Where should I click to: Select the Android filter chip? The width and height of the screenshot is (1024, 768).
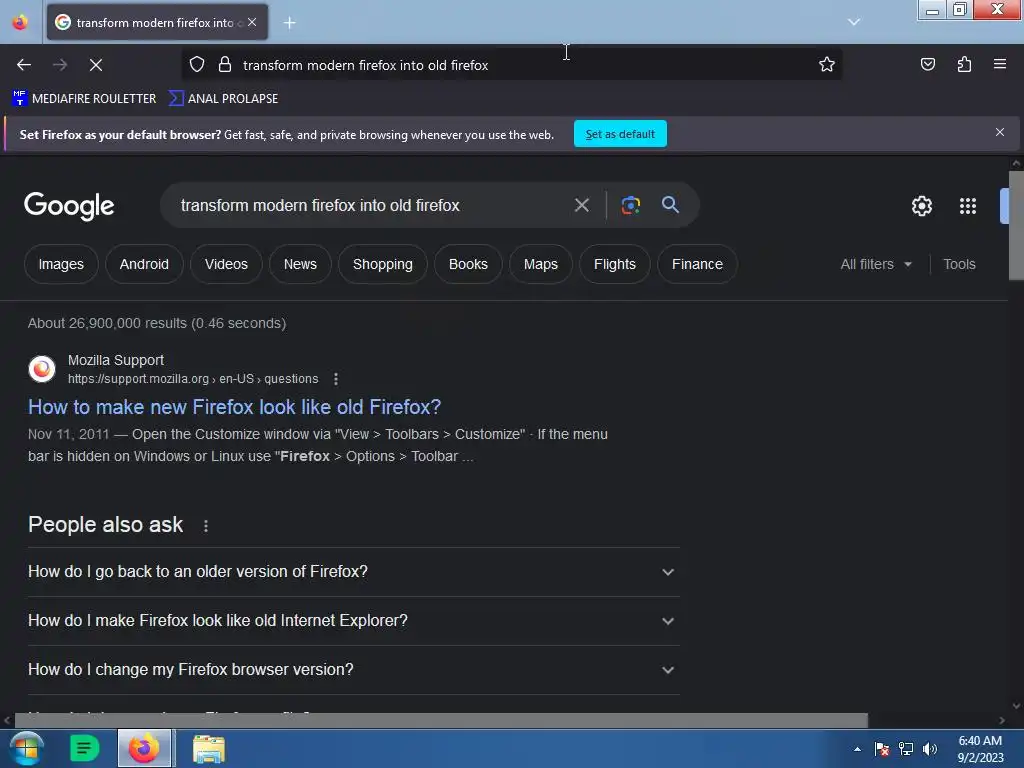tap(144, 264)
